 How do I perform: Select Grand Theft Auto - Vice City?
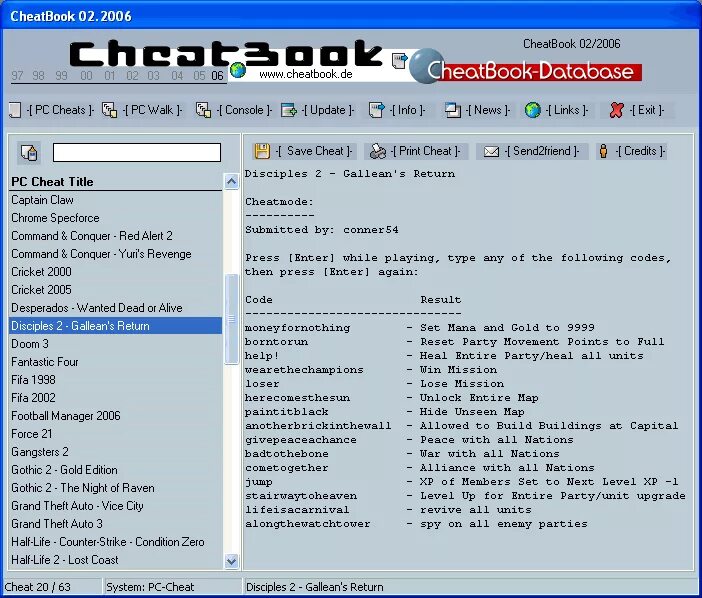coord(116,506)
